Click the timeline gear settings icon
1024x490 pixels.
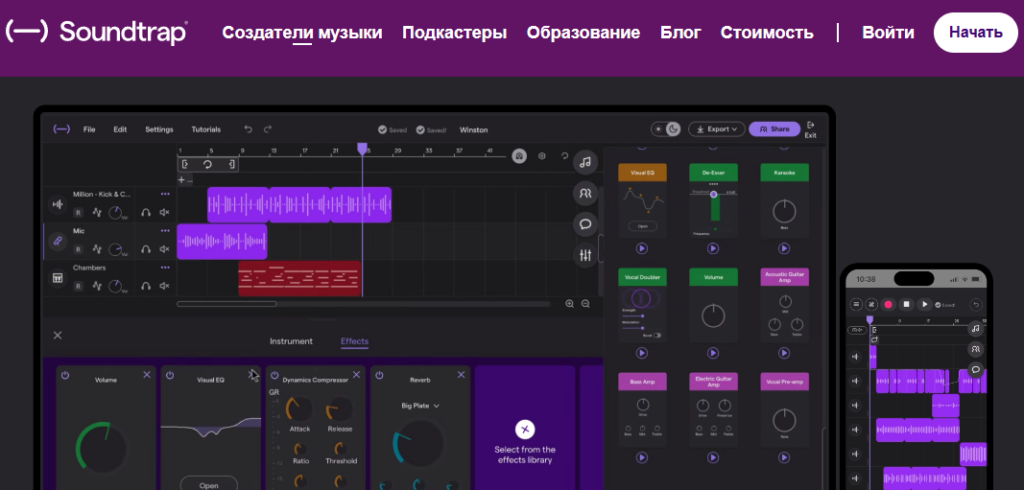tap(541, 156)
